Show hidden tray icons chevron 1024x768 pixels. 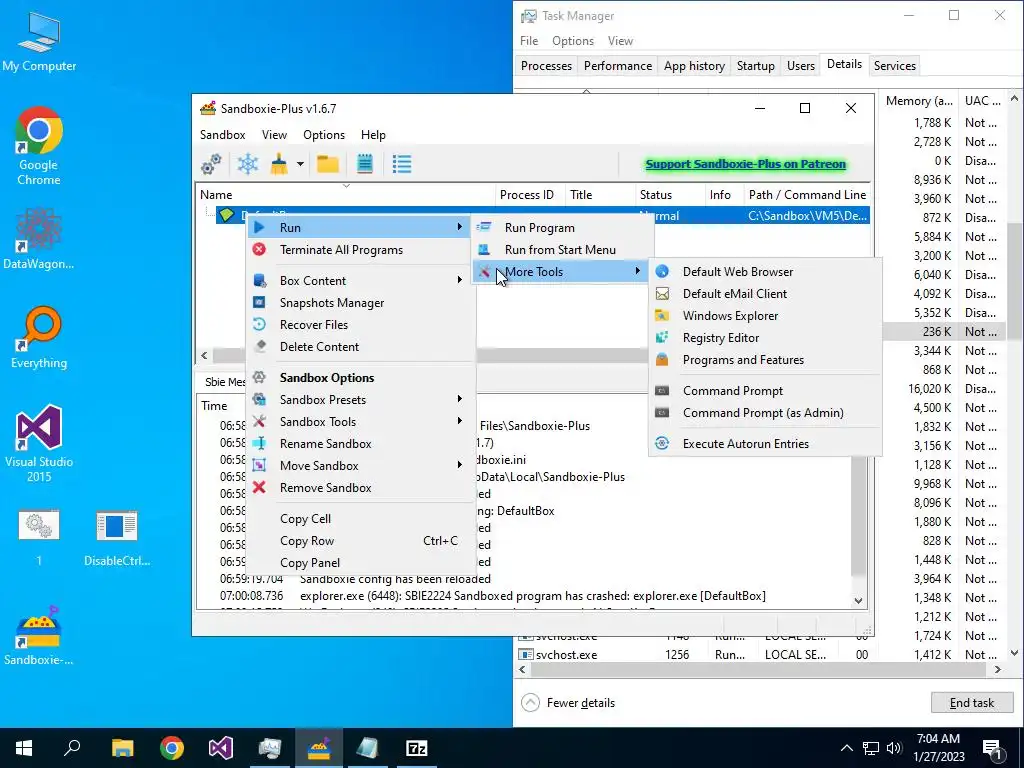click(x=846, y=748)
